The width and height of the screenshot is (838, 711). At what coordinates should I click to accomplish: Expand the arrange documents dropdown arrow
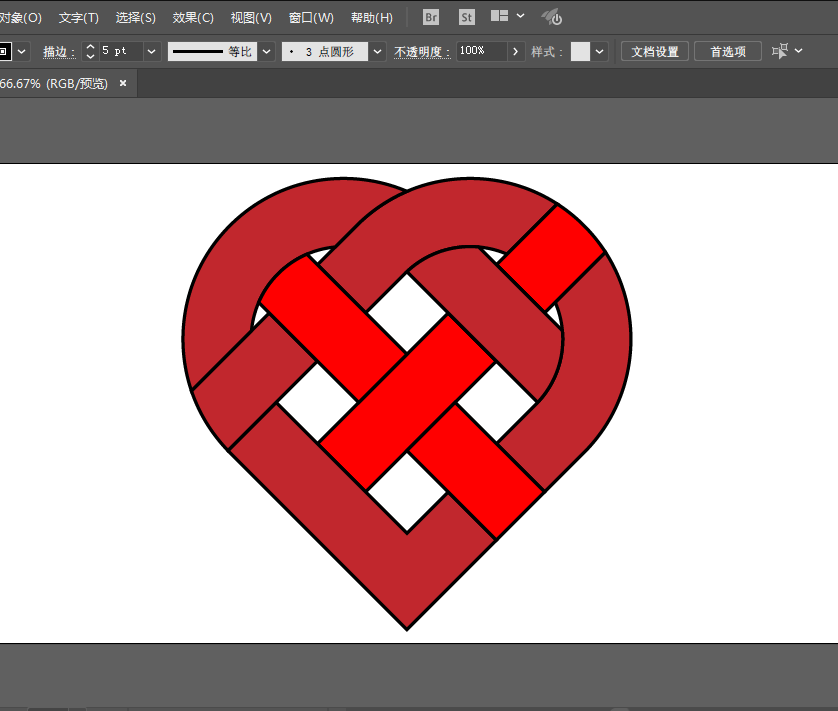[x=521, y=16]
